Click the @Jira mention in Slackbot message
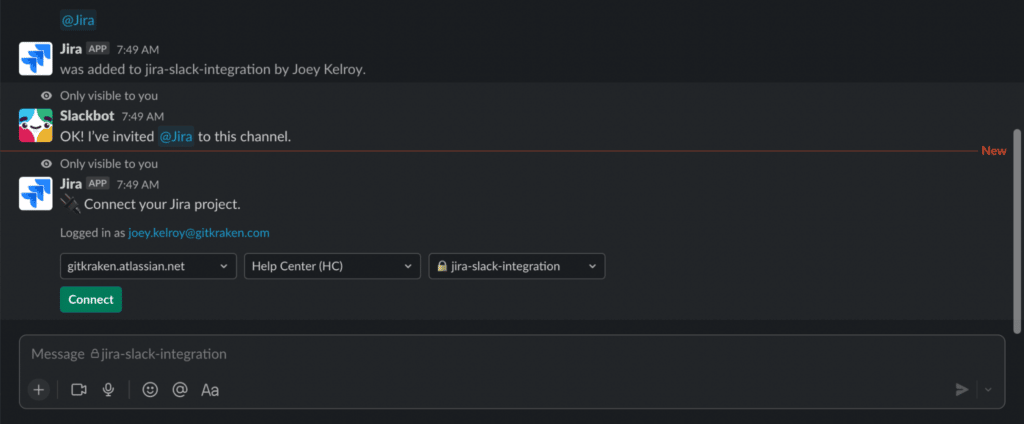Screen dimensions: 1024x424 click(x=176, y=137)
